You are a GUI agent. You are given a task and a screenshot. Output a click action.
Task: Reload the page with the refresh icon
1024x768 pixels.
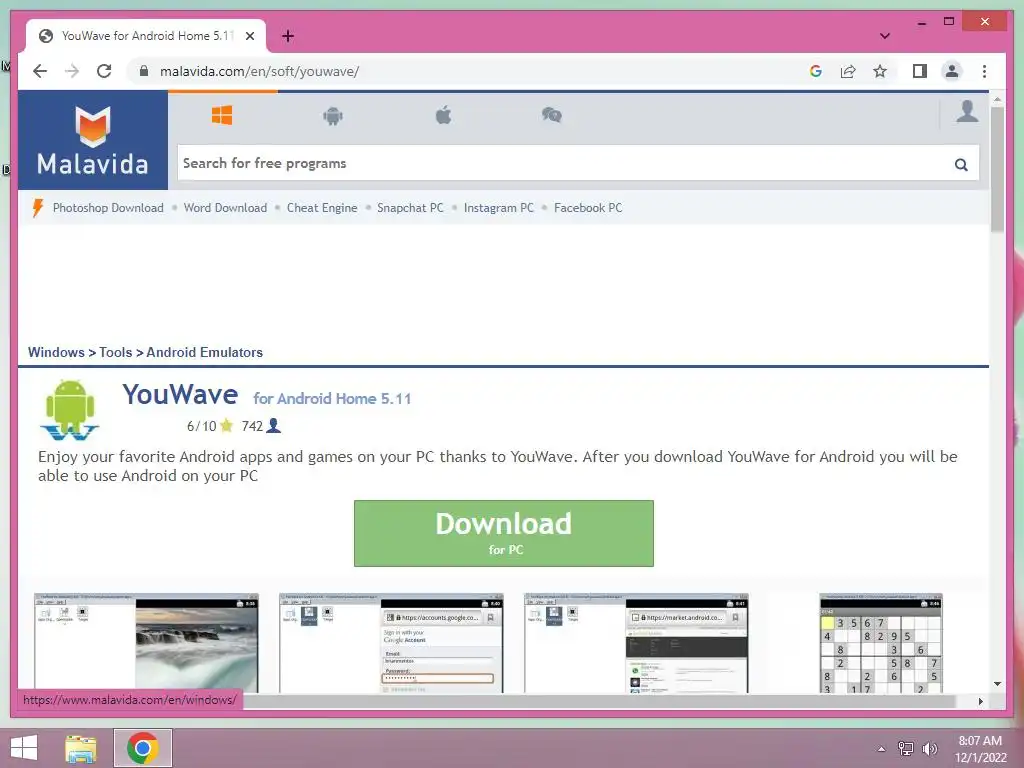click(x=104, y=71)
